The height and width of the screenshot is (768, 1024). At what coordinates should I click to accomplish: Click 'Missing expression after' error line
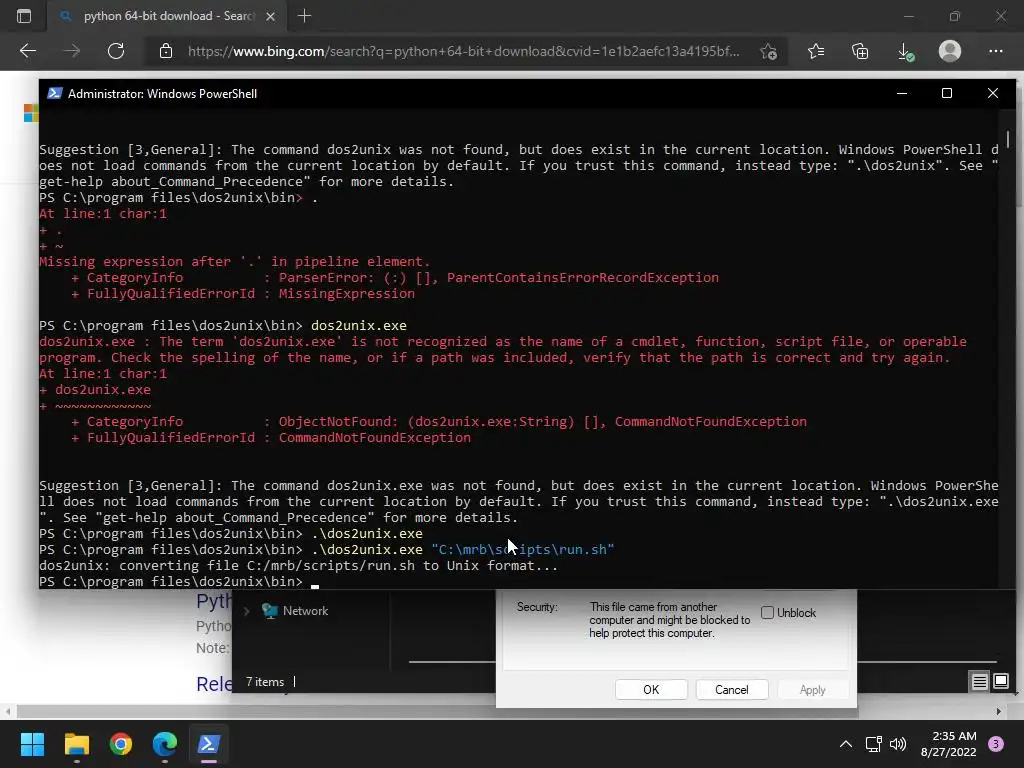(234, 261)
